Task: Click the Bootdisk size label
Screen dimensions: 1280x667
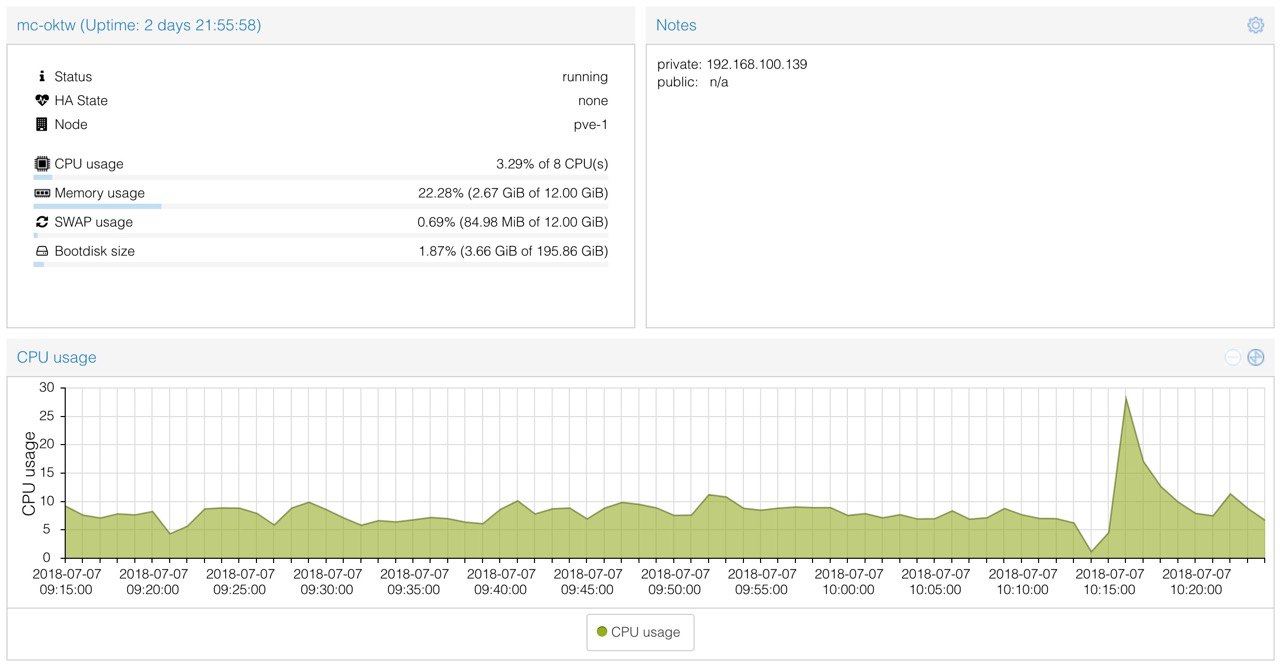Action: pos(94,251)
